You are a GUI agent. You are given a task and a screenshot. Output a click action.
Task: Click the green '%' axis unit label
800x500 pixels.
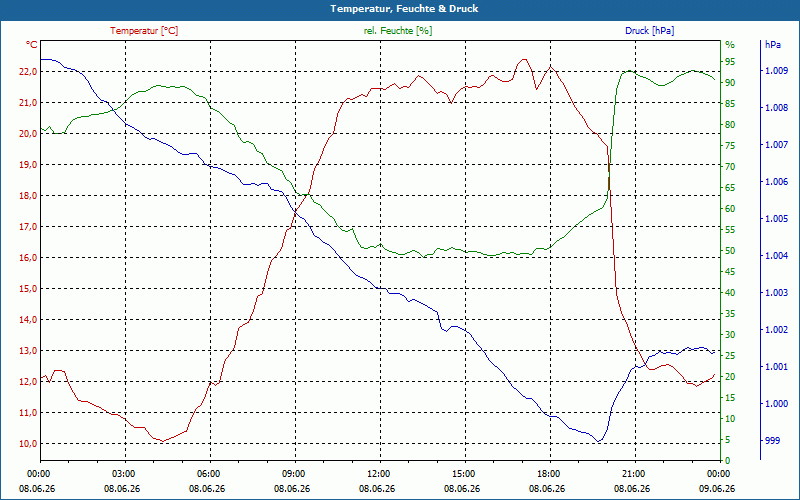(730, 45)
